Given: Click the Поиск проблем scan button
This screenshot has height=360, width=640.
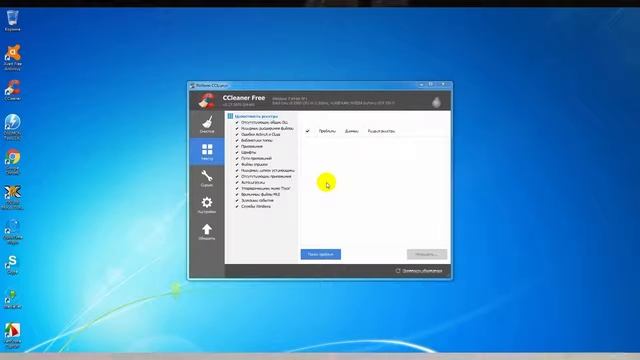Looking at the screenshot, I should point(321,254).
